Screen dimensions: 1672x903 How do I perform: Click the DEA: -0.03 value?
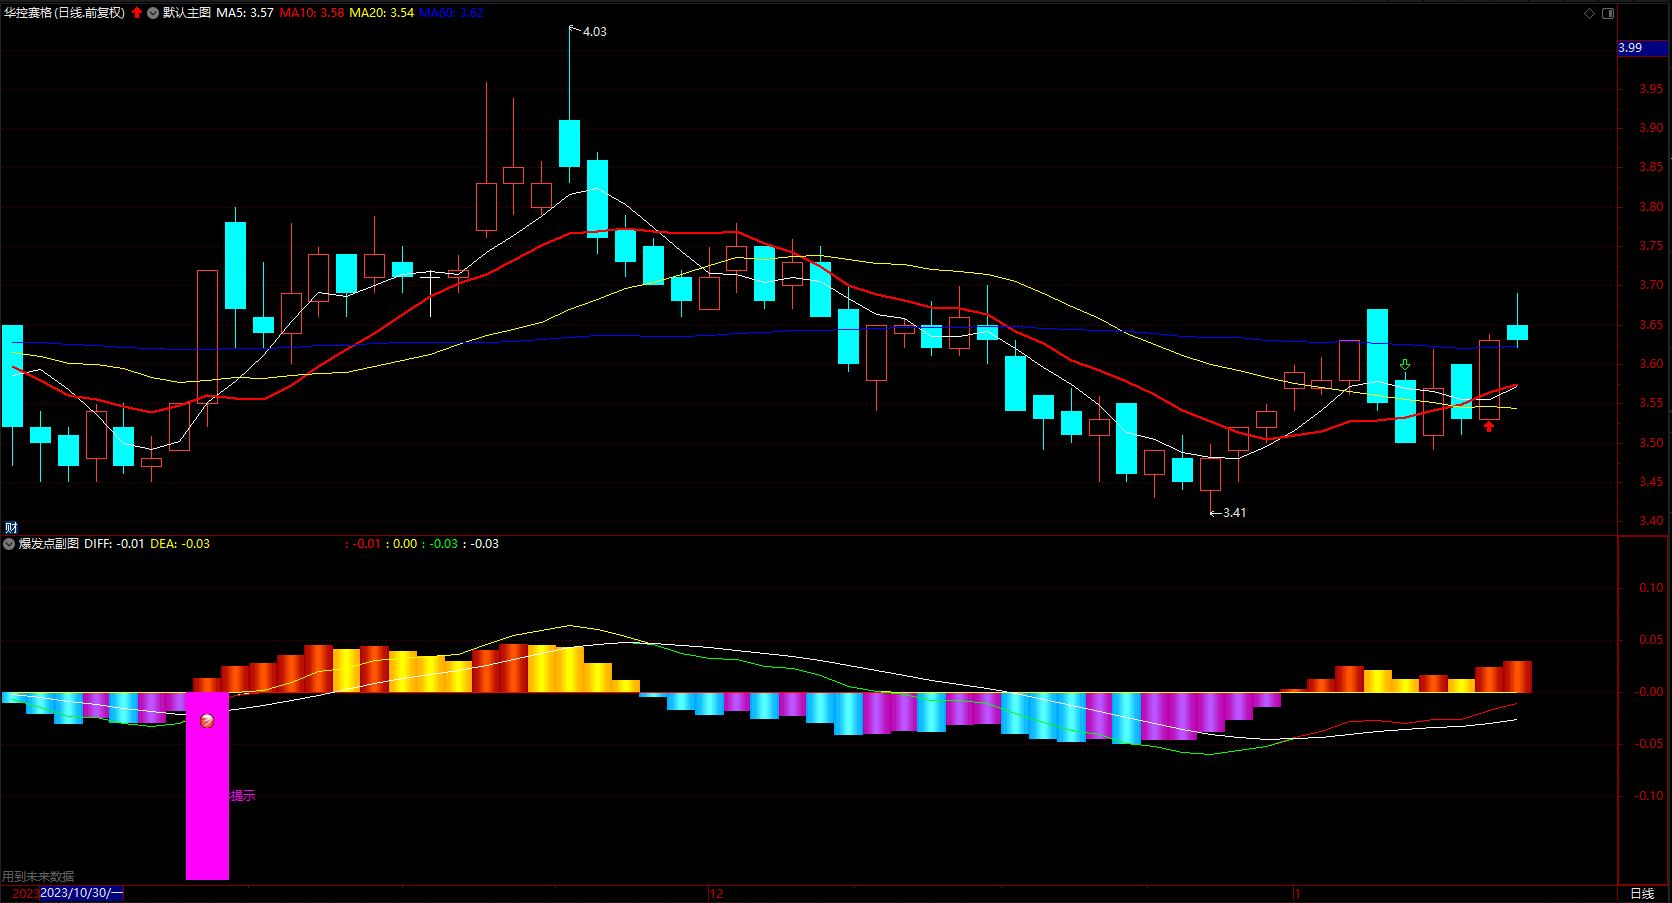click(x=180, y=544)
